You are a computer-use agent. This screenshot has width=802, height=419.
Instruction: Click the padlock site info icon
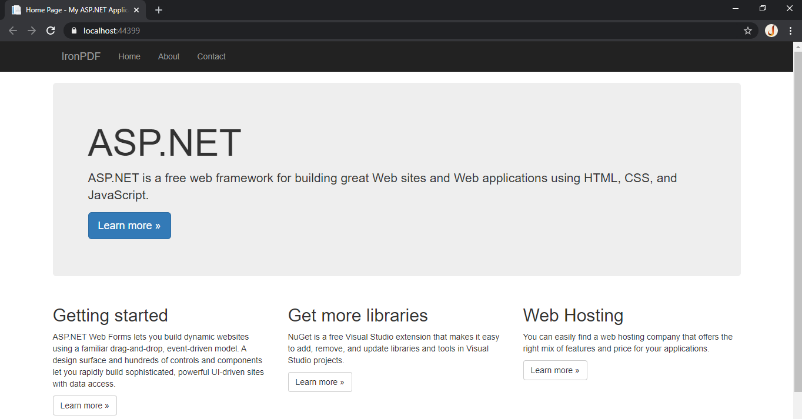point(74,31)
